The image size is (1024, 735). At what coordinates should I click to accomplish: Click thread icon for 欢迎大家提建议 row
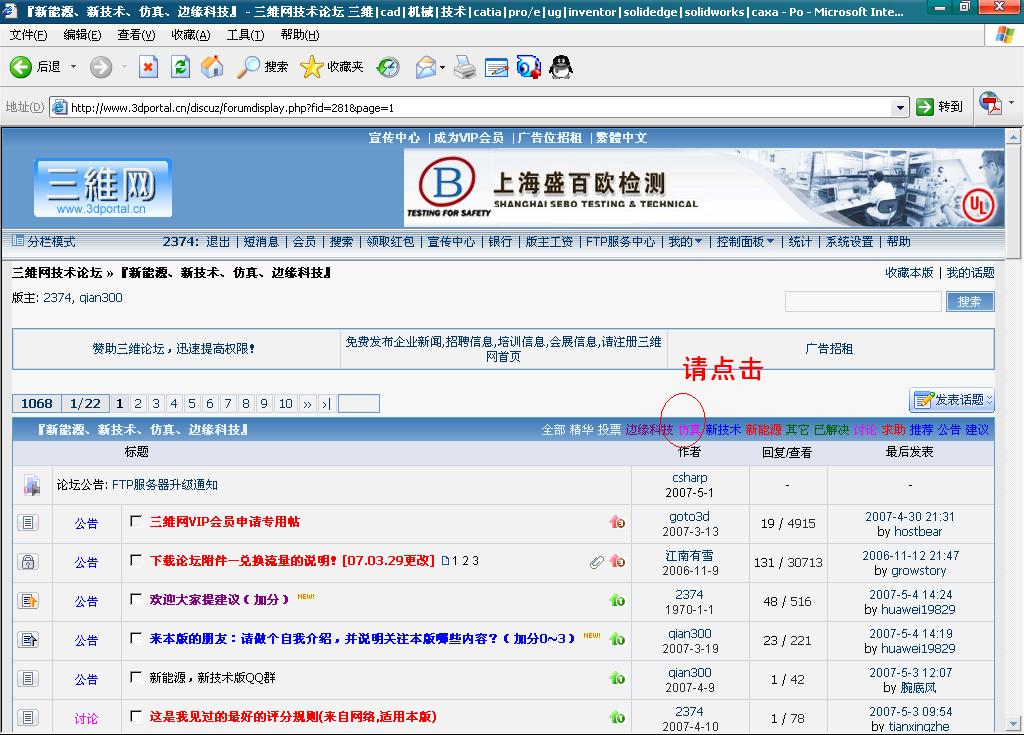(x=28, y=600)
